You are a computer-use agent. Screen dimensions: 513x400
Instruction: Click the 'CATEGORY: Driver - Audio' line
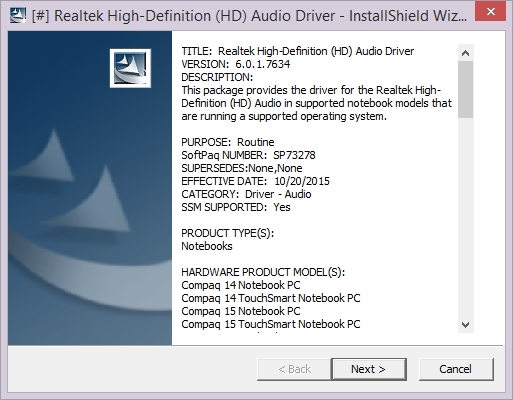(x=246, y=194)
